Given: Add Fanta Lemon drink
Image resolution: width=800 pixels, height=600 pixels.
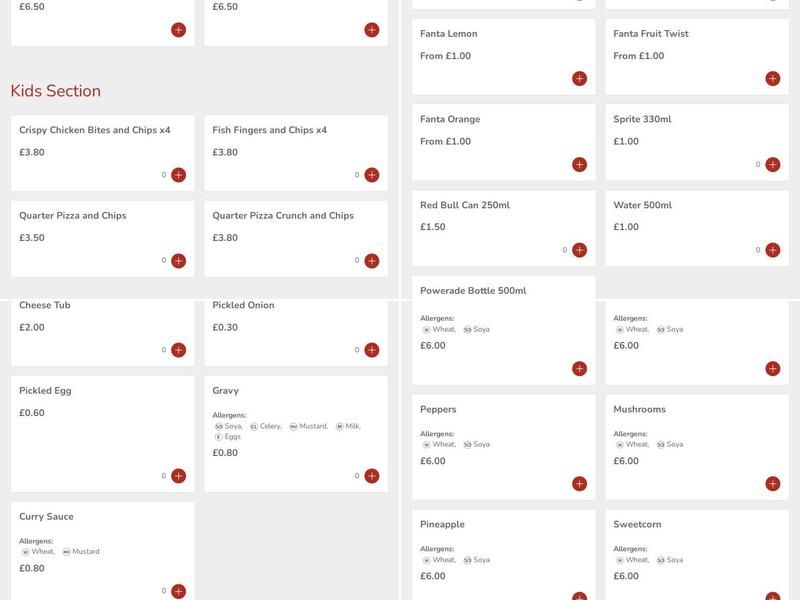Looking at the screenshot, I should point(579,79).
